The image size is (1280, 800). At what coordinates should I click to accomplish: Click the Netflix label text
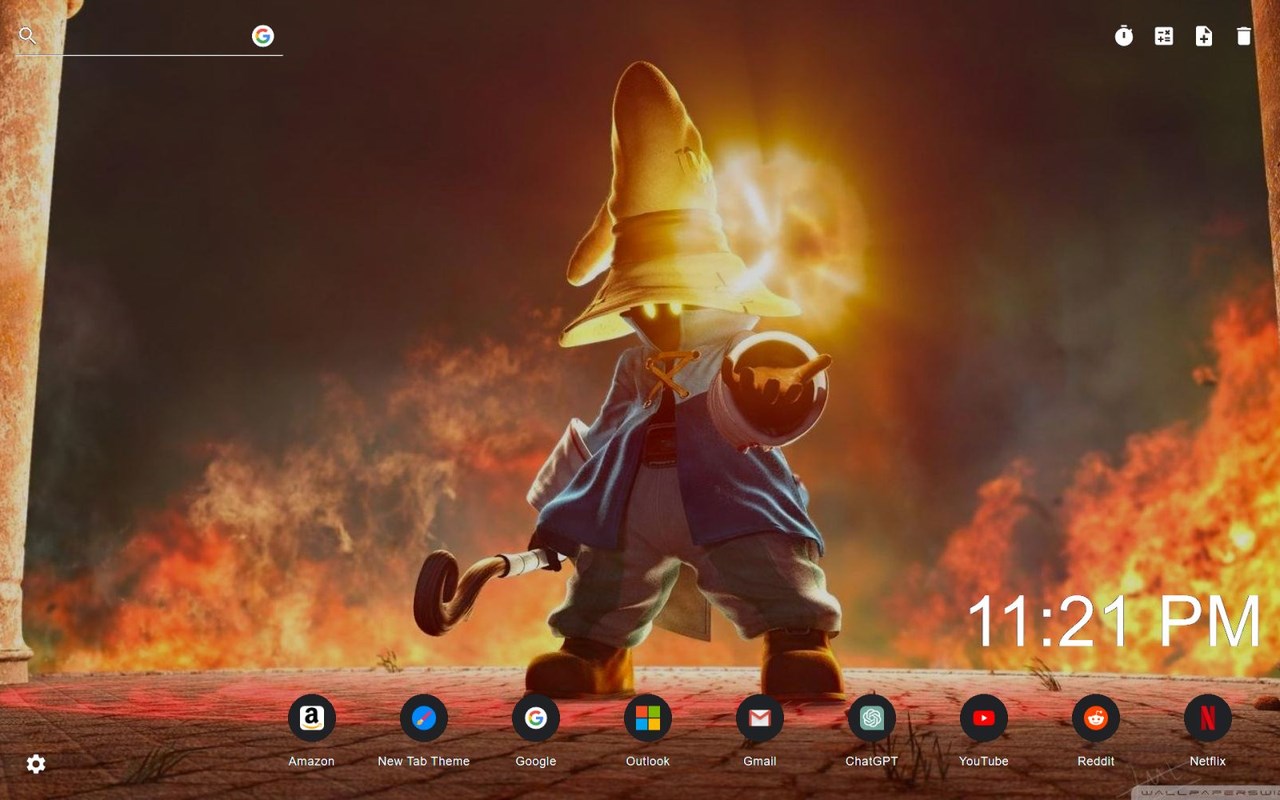coord(1208,761)
